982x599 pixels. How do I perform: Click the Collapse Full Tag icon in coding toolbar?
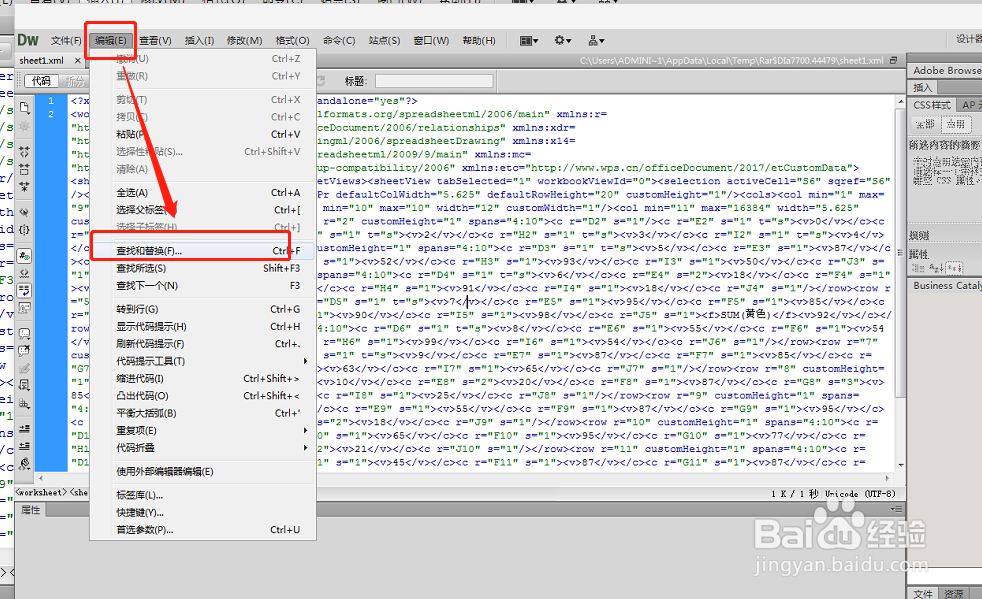click(x=24, y=152)
